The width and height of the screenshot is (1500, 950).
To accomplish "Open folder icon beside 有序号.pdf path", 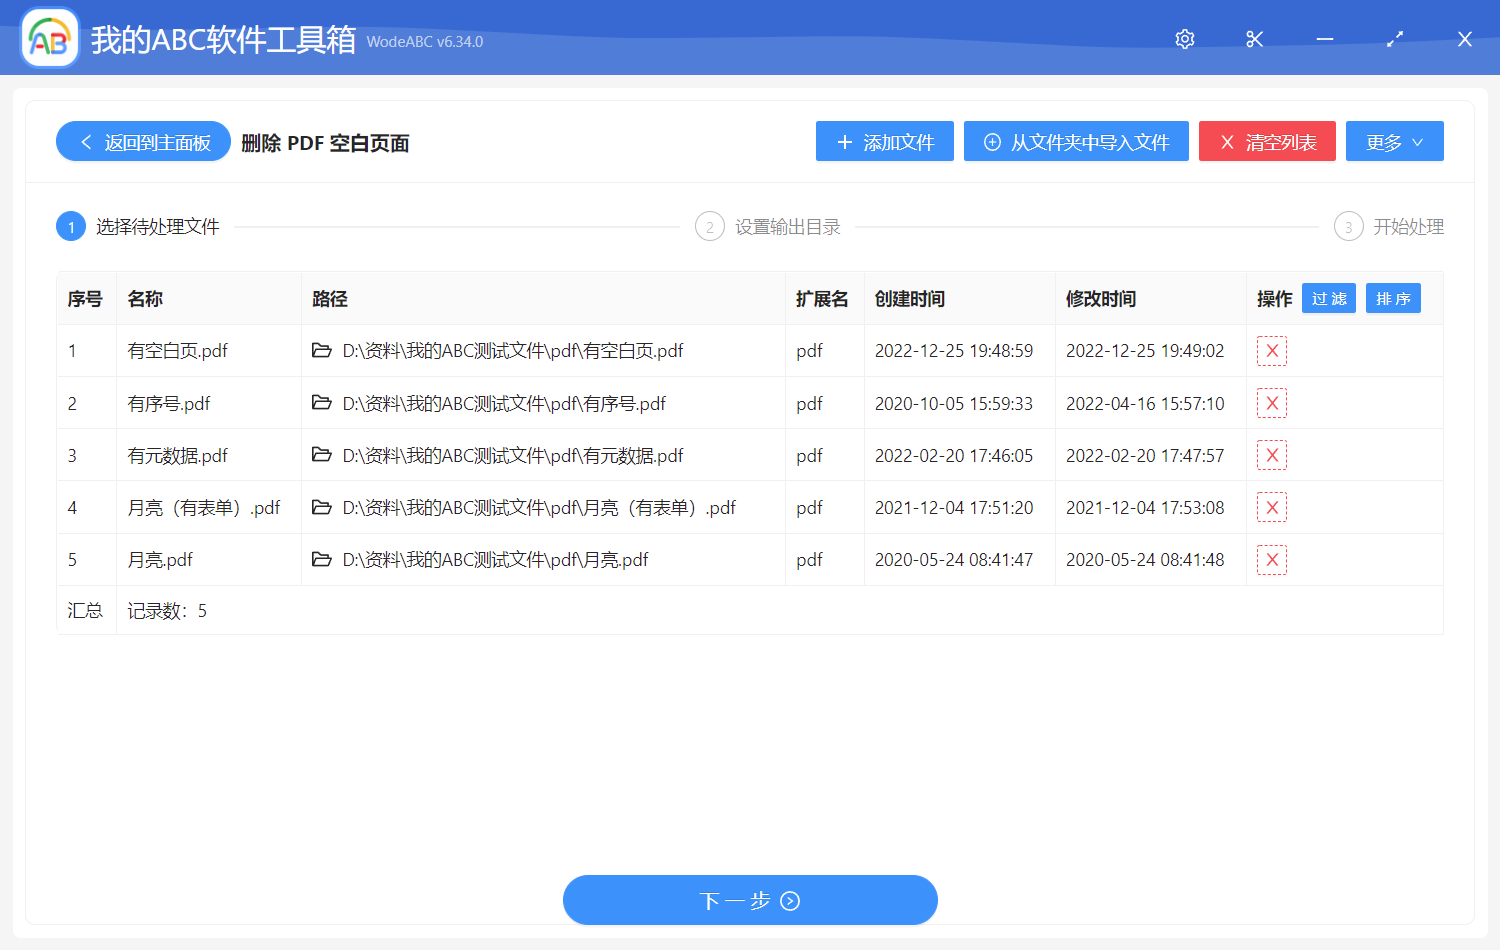I will click(x=321, y=403).
